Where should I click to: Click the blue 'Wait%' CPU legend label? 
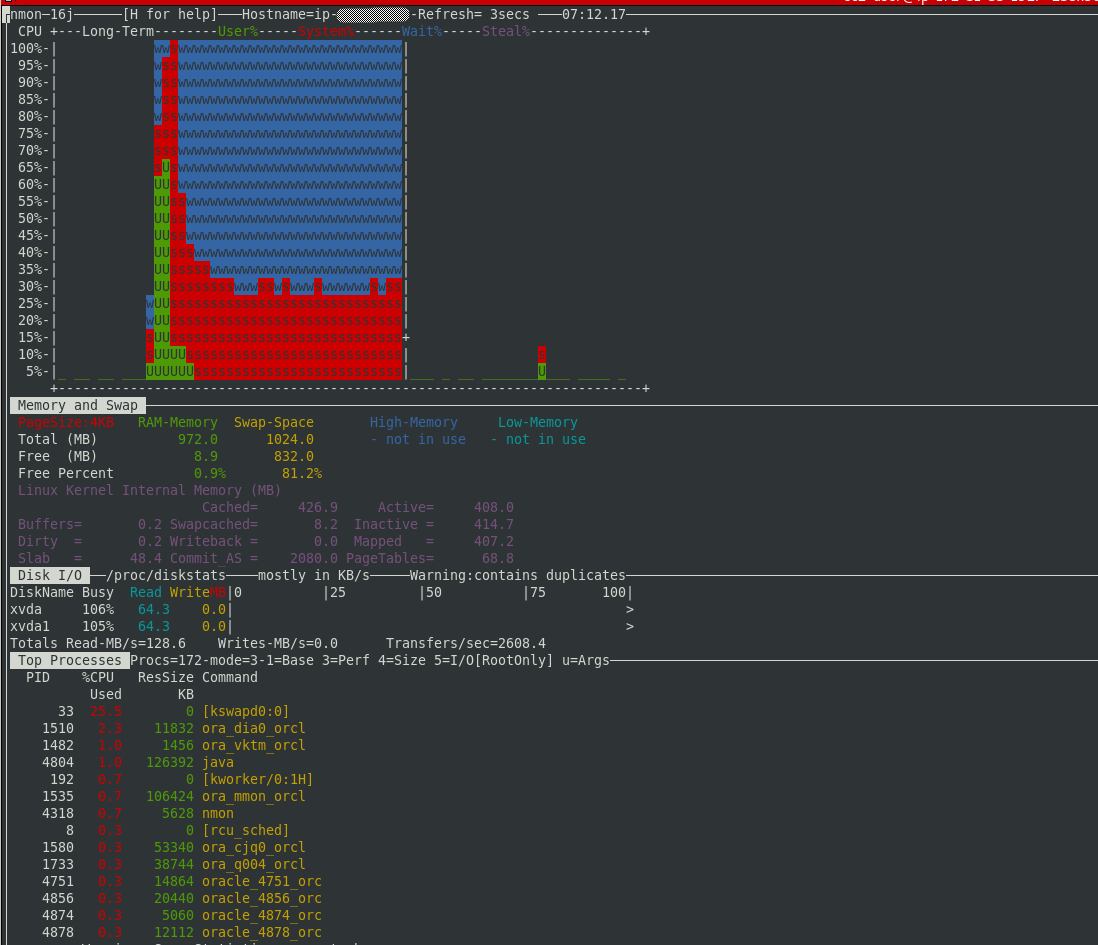pos(422,32)
